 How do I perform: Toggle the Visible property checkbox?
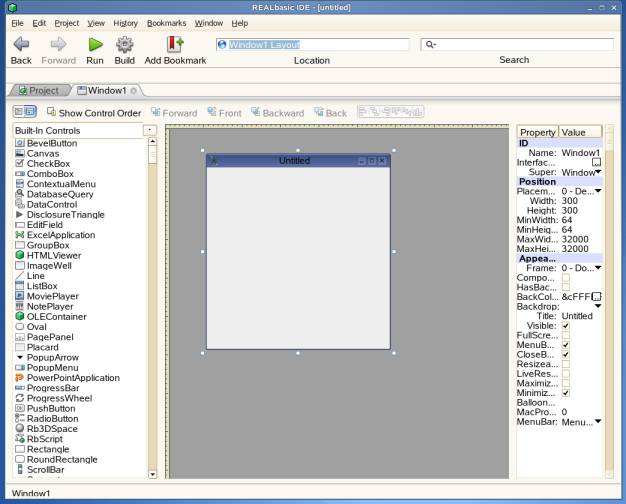click(x=566, y=326)
